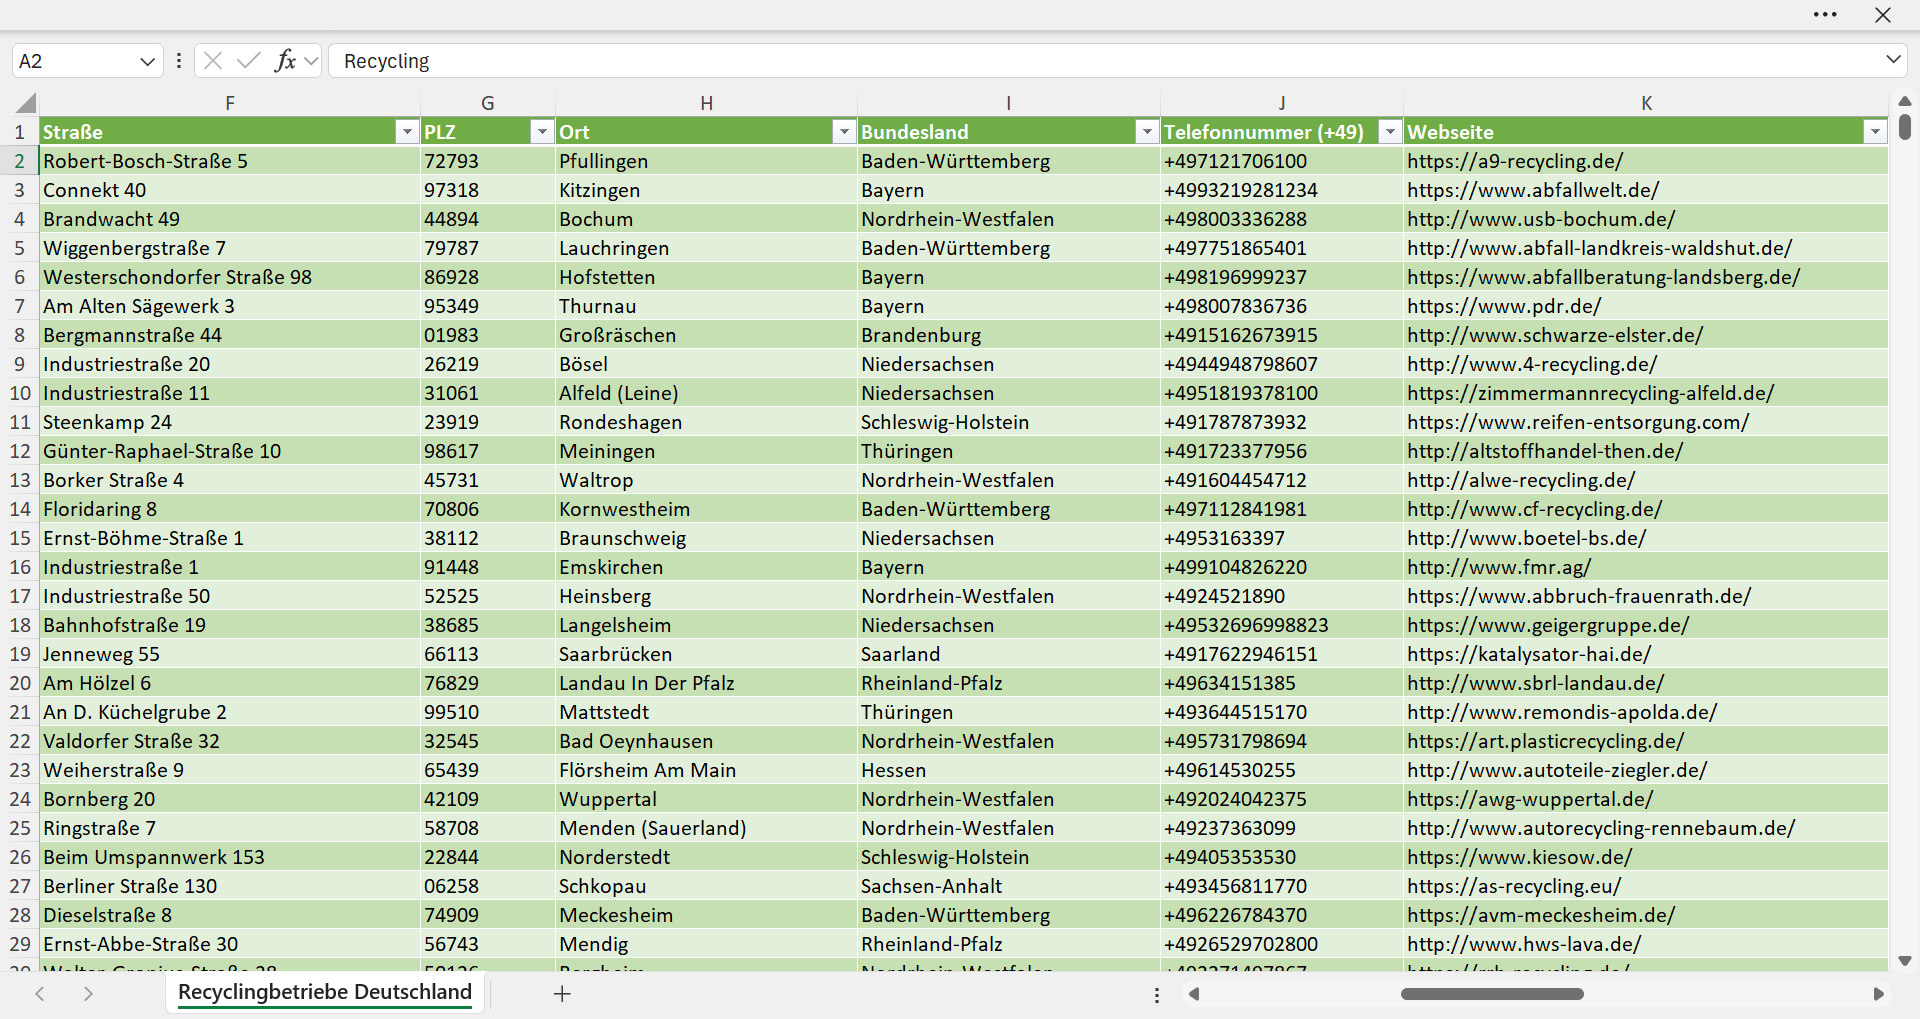Select column H header
The width and height of the screenshot is (1920, 1019).
point(706,103)
